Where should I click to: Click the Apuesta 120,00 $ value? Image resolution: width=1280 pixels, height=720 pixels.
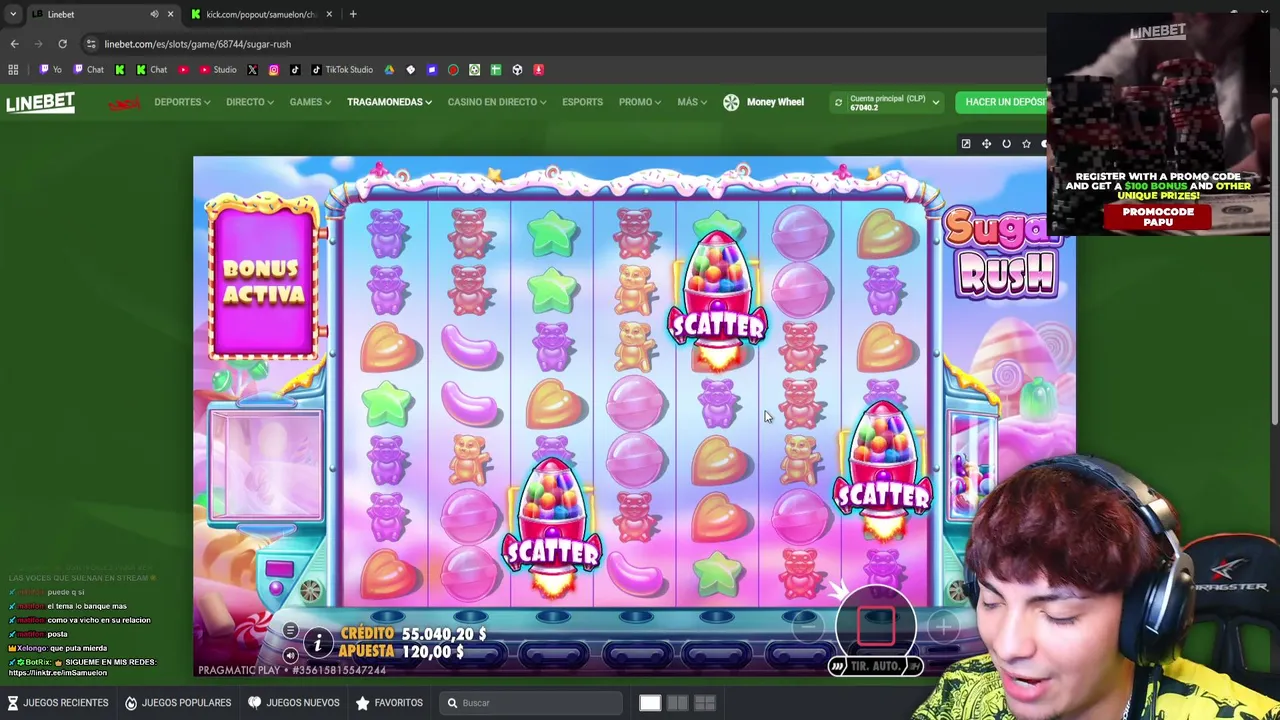point(433,652)
